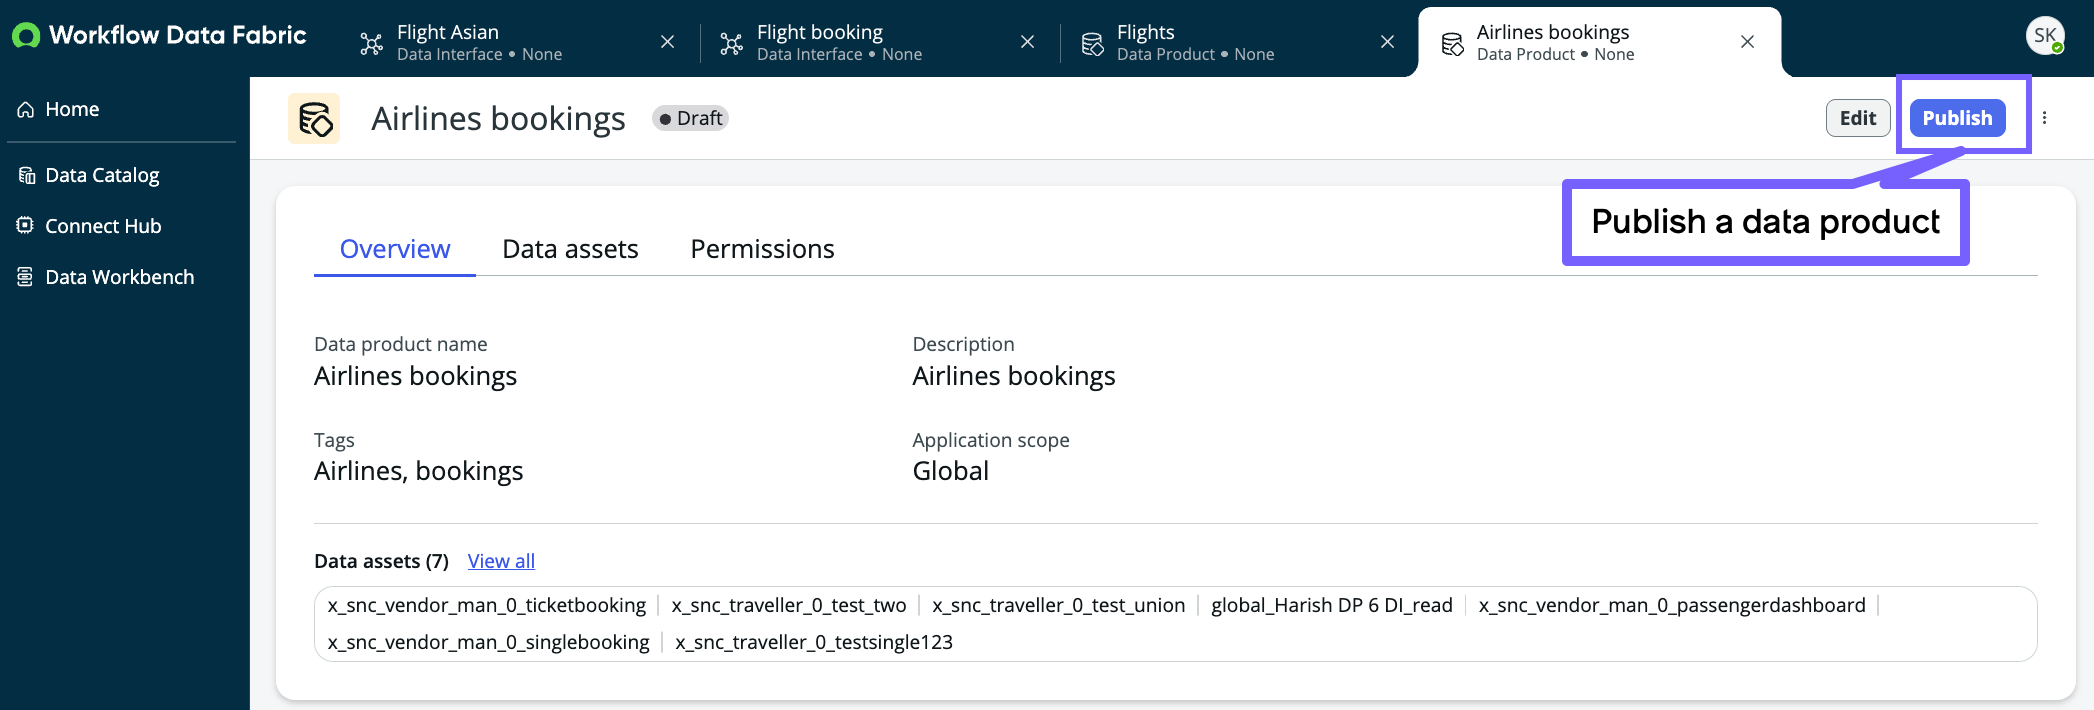Click the Data Workbench database icon
This screenshot has height=710, width=2094.
pos(26,276)
